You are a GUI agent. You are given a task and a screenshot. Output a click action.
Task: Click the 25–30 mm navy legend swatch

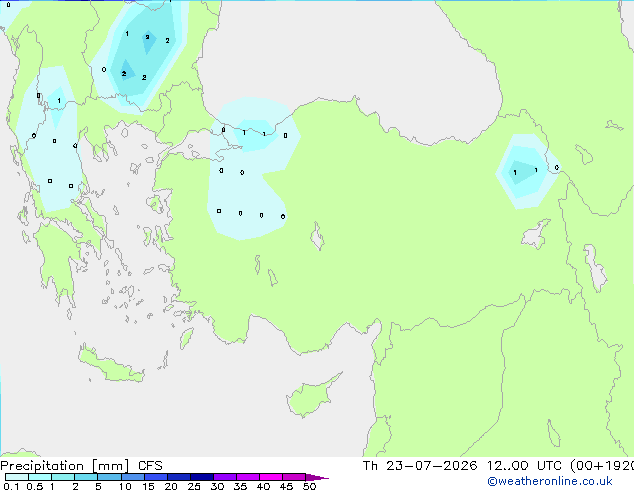(x=201, y=477)
